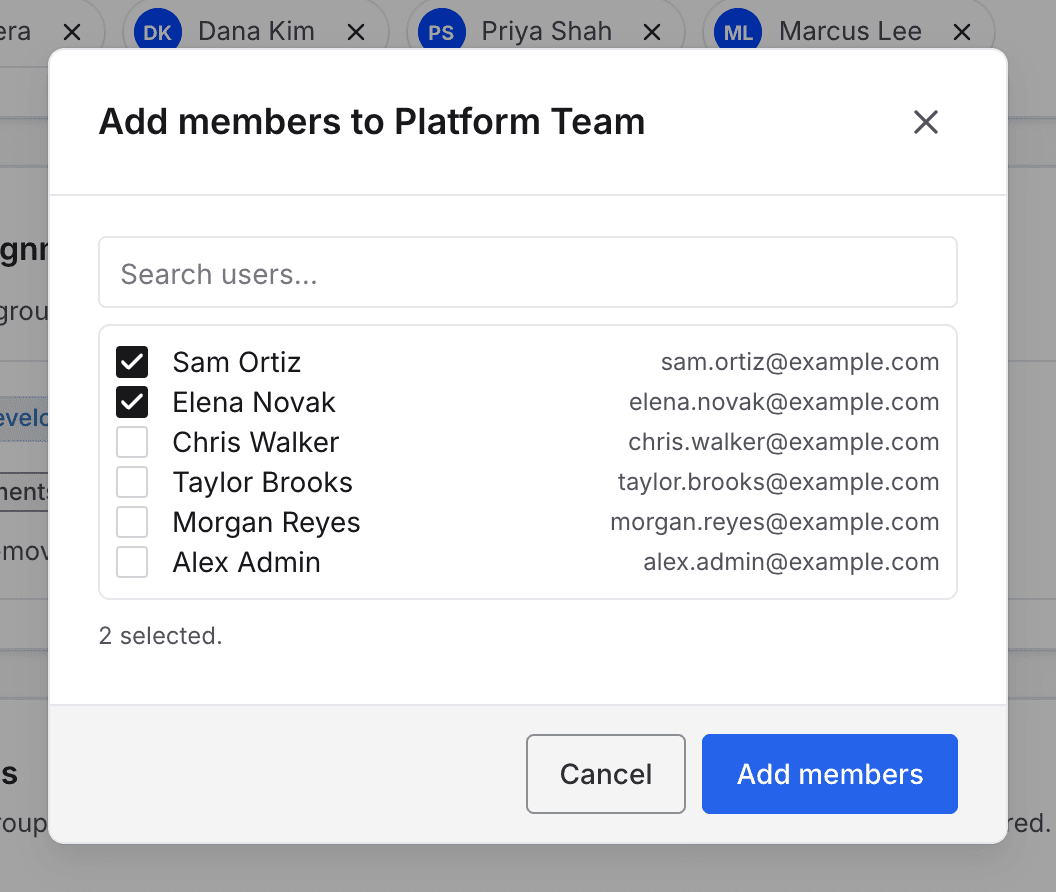Remove Priya Shah chip

(651, 32)
